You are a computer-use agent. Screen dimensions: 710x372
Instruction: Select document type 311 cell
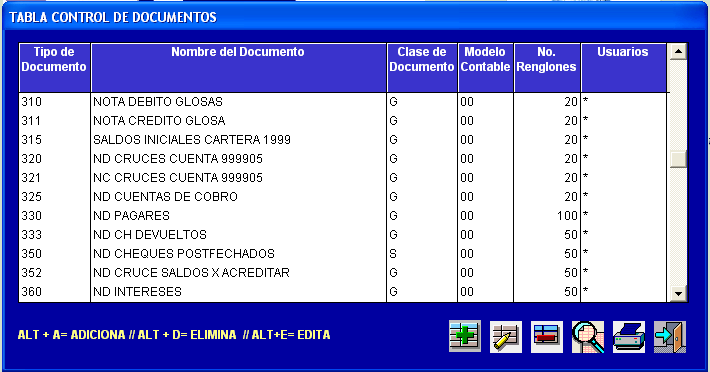54,121
